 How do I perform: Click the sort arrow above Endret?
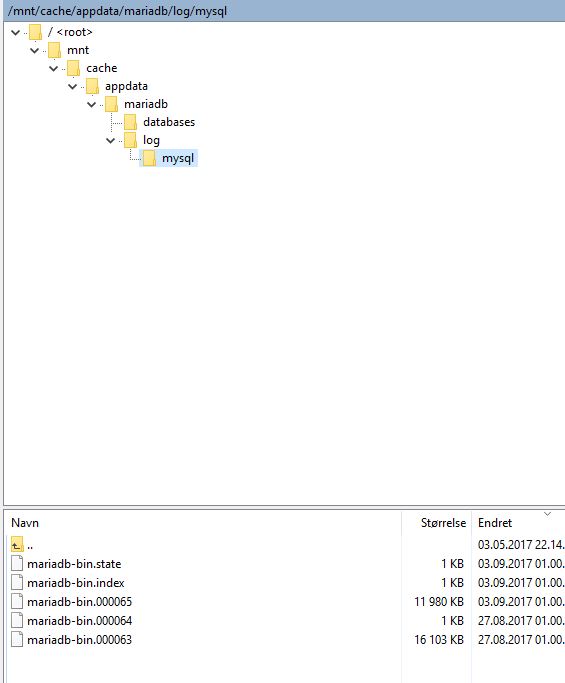(x=548, y=514)
